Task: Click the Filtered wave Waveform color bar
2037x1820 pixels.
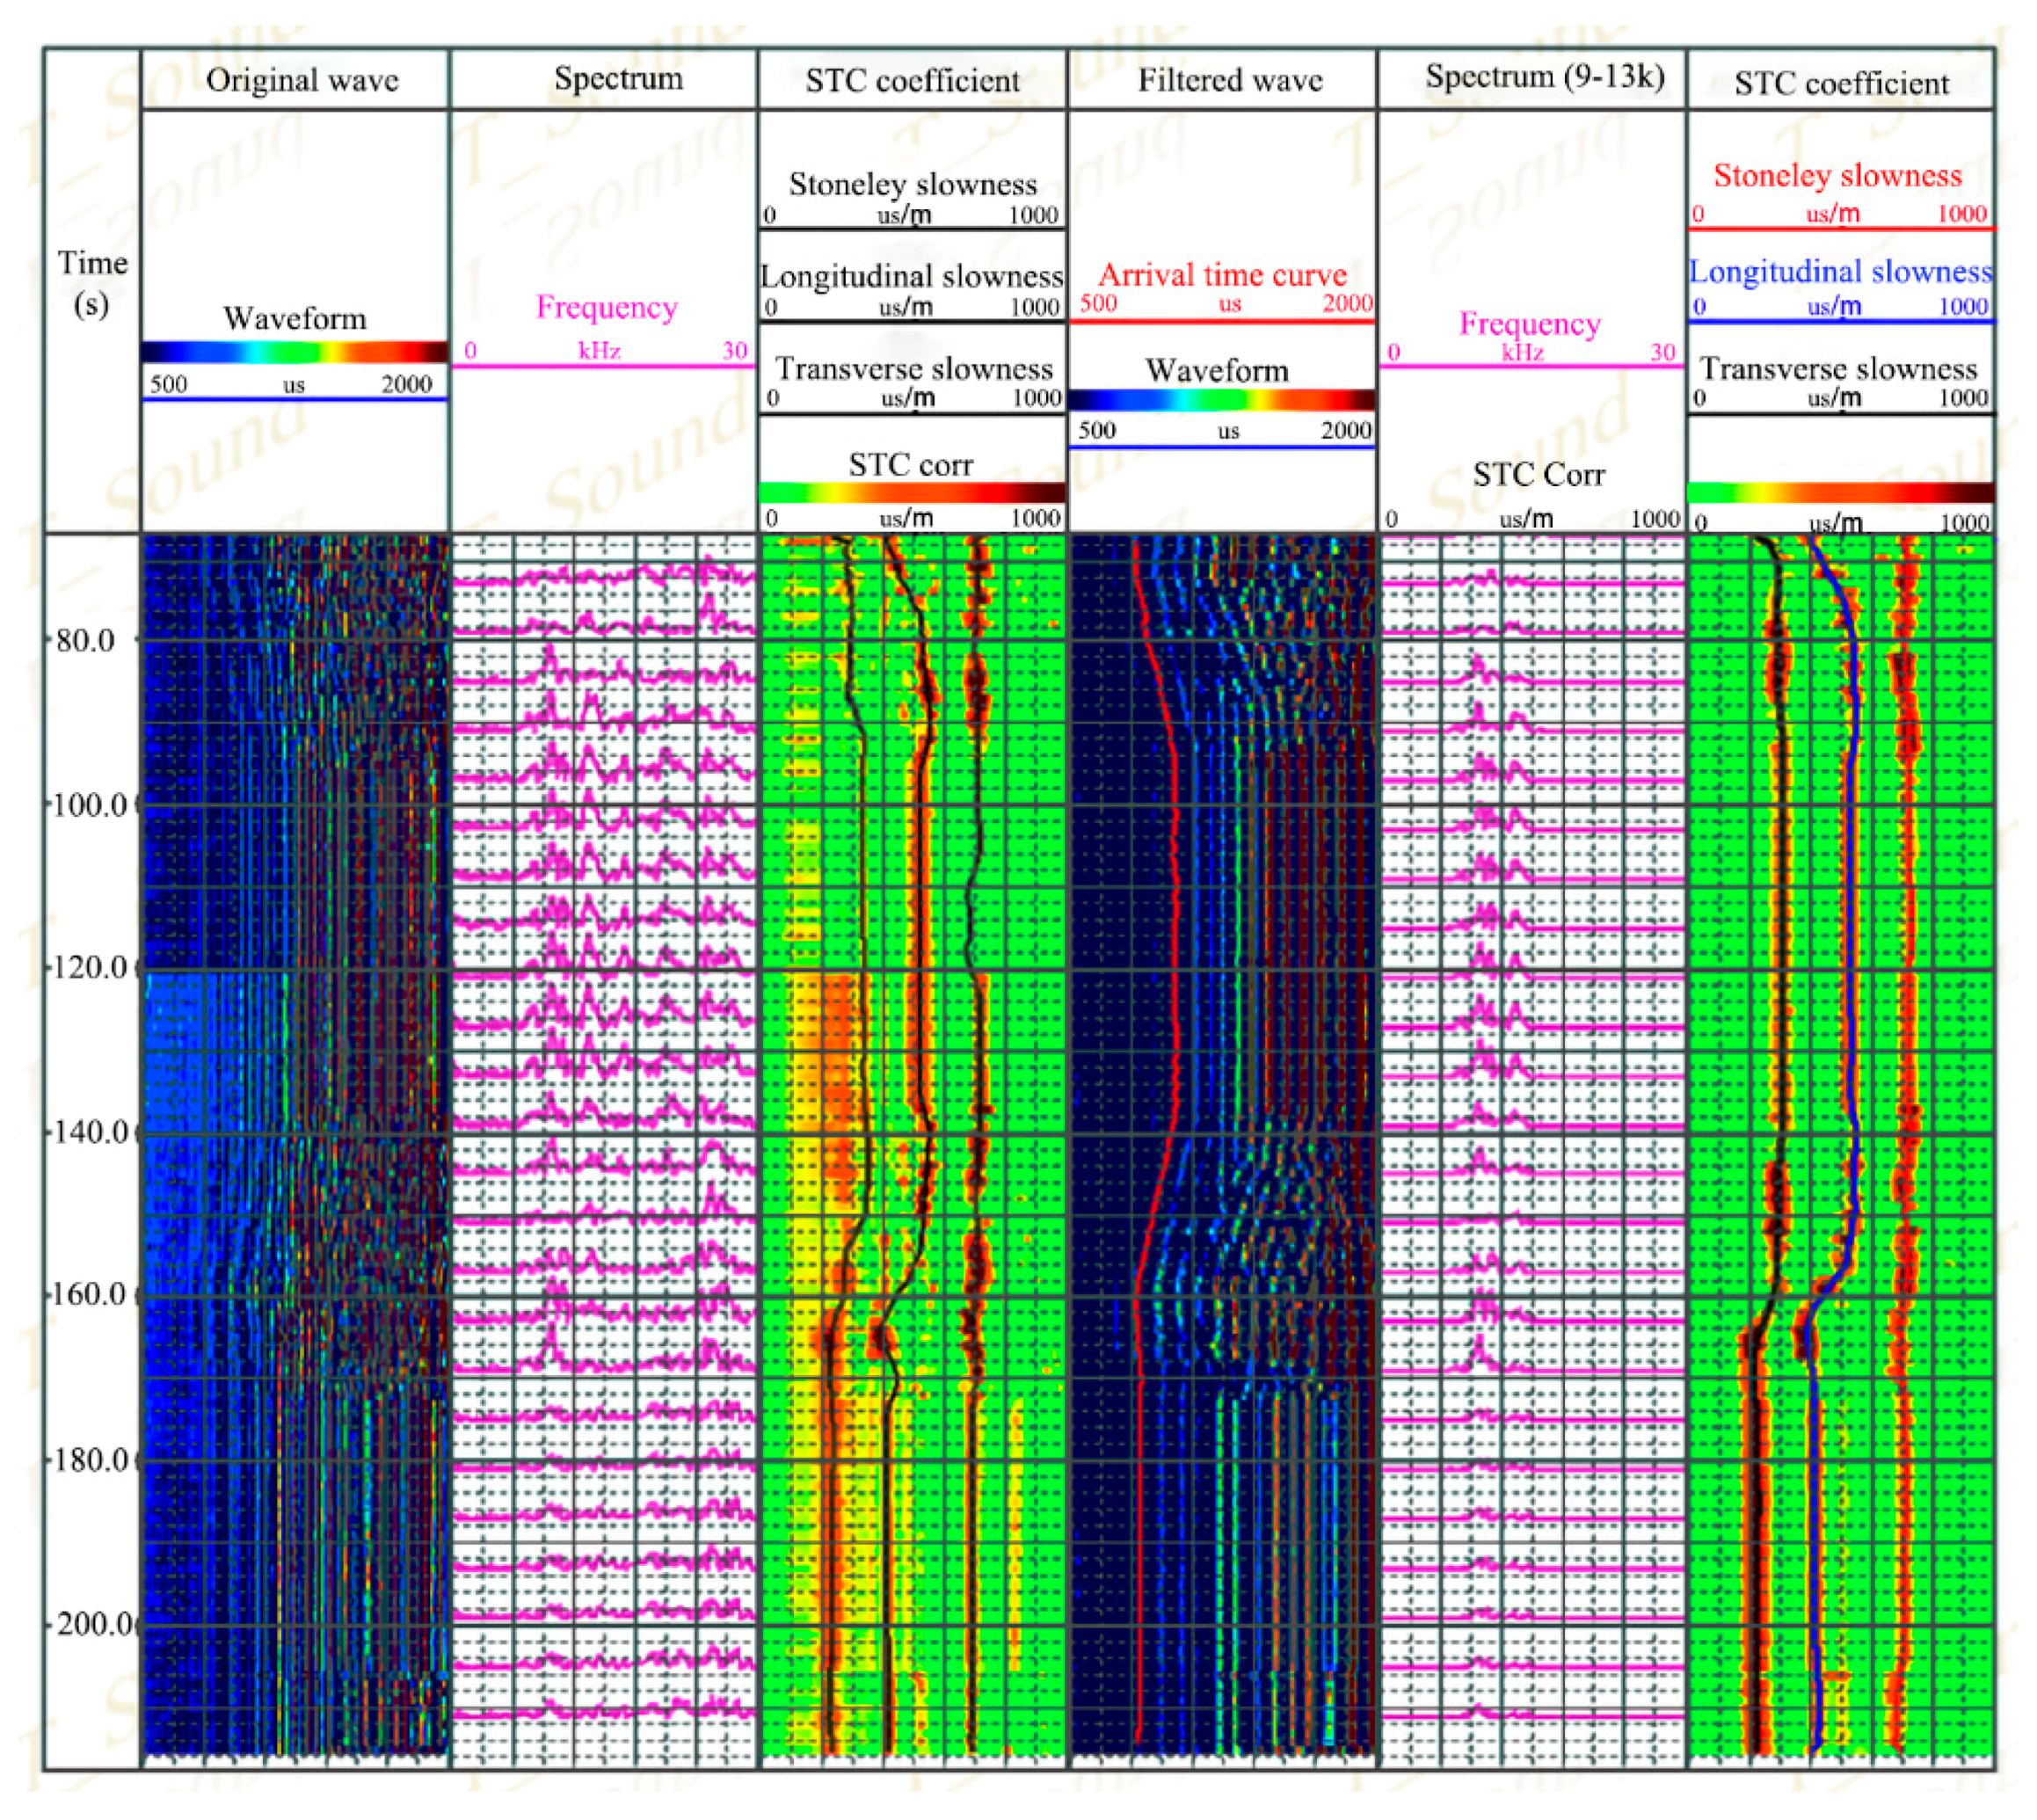Action: [1221, 400]
